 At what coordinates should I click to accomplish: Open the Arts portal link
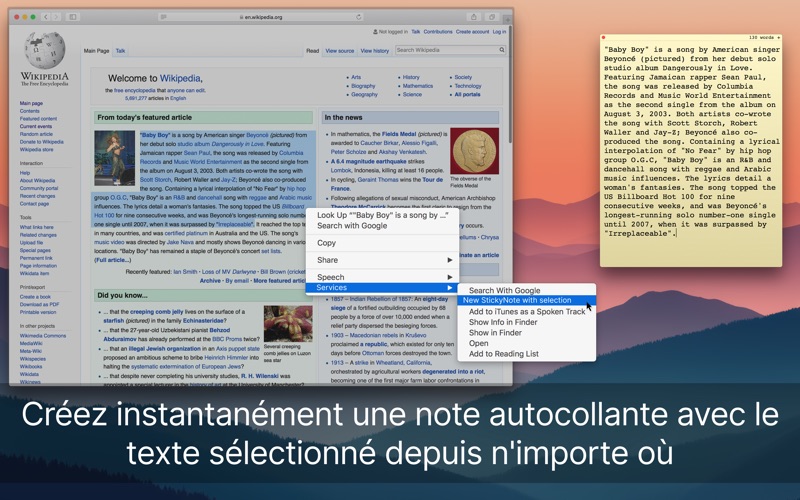(356, 78)
